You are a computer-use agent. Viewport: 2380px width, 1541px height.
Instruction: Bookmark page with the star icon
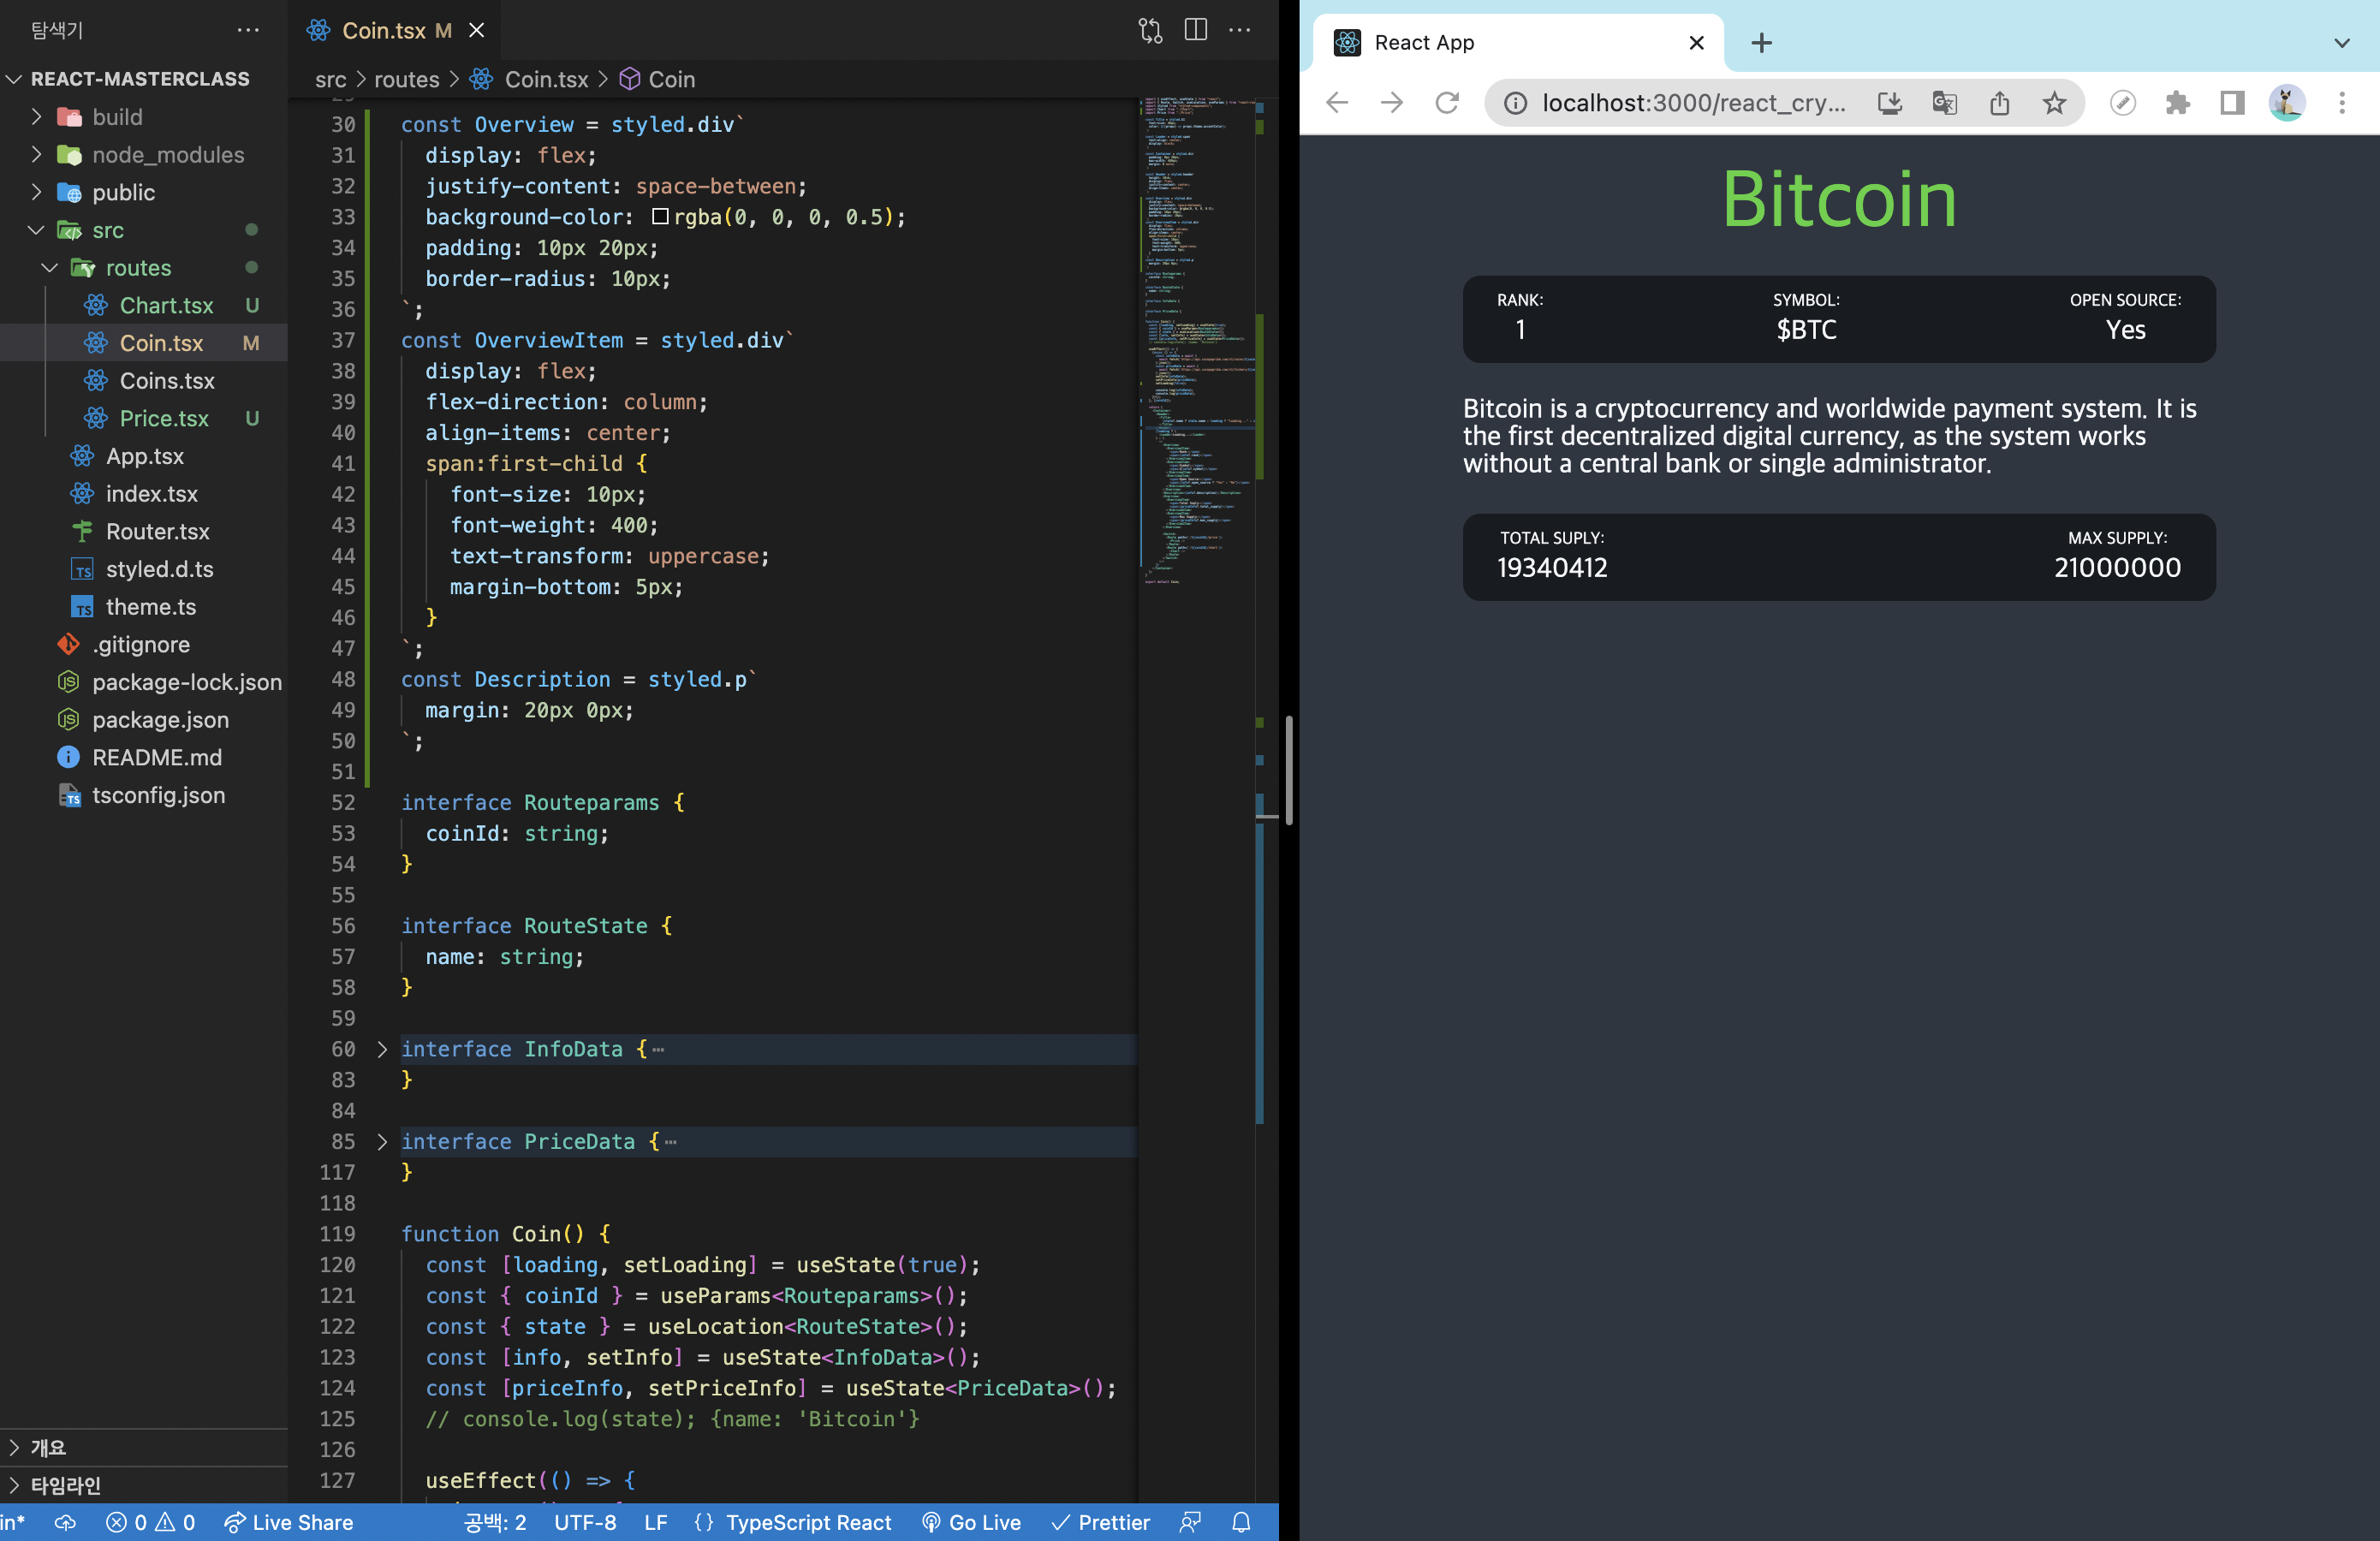2054,103
